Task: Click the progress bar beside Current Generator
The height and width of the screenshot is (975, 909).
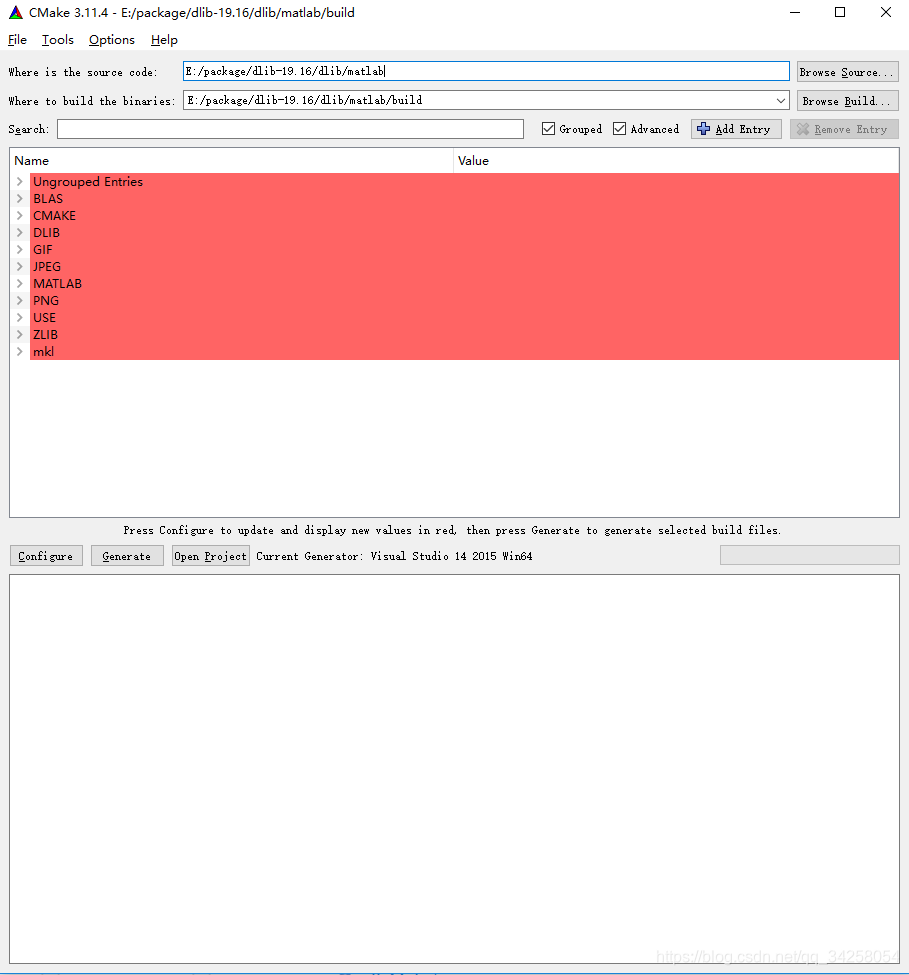Action: pos(810,555)
